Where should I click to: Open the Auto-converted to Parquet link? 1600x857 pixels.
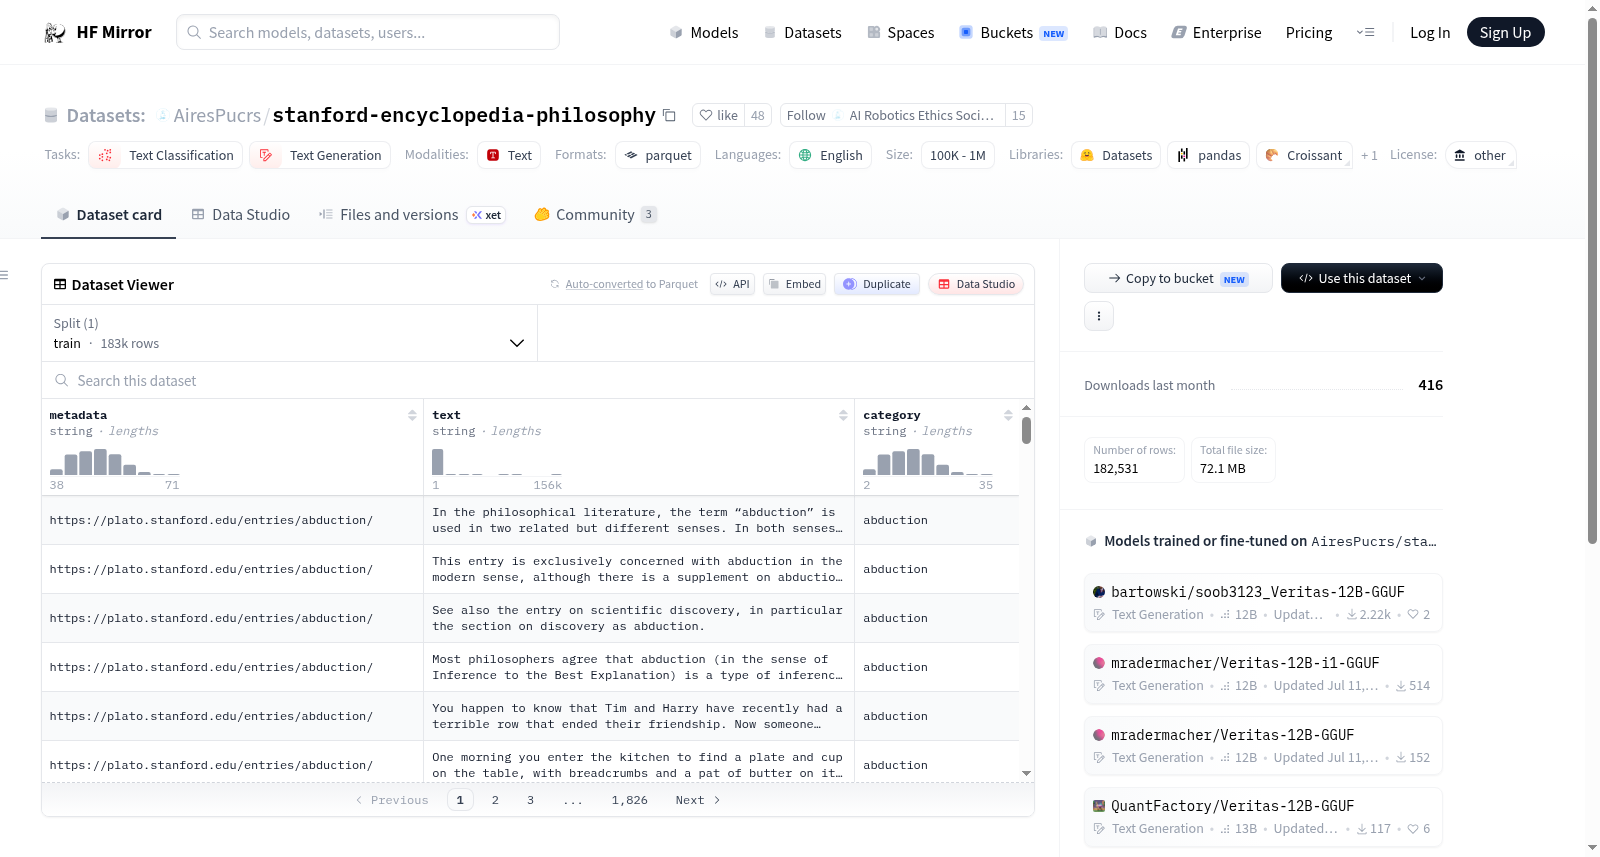tap(604, 284)
